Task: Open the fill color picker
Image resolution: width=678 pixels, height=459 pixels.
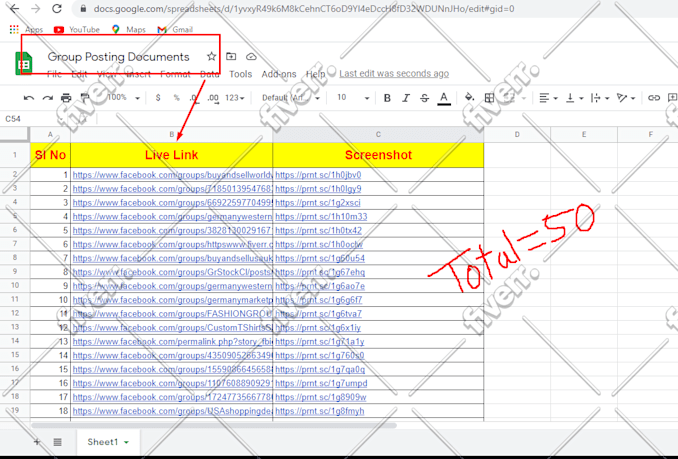Action: pos(469,98)
